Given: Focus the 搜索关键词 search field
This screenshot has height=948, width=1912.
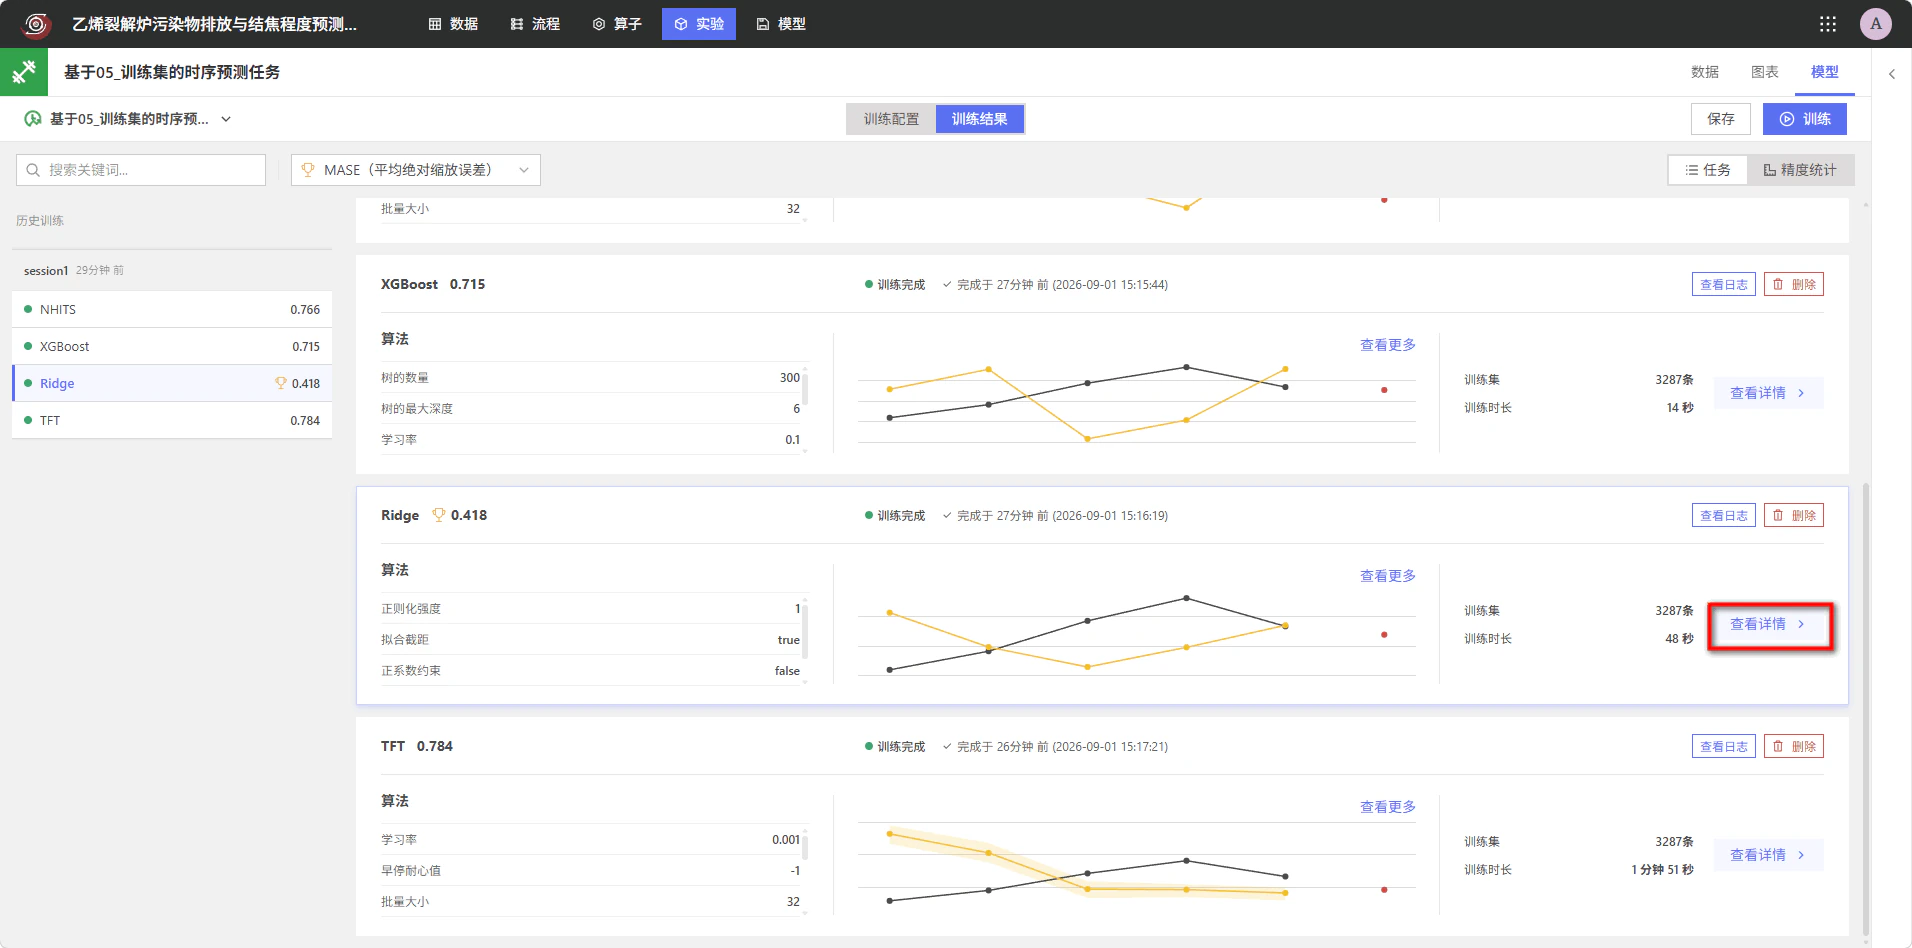Looking at the screenshot, I should [141, 170].
